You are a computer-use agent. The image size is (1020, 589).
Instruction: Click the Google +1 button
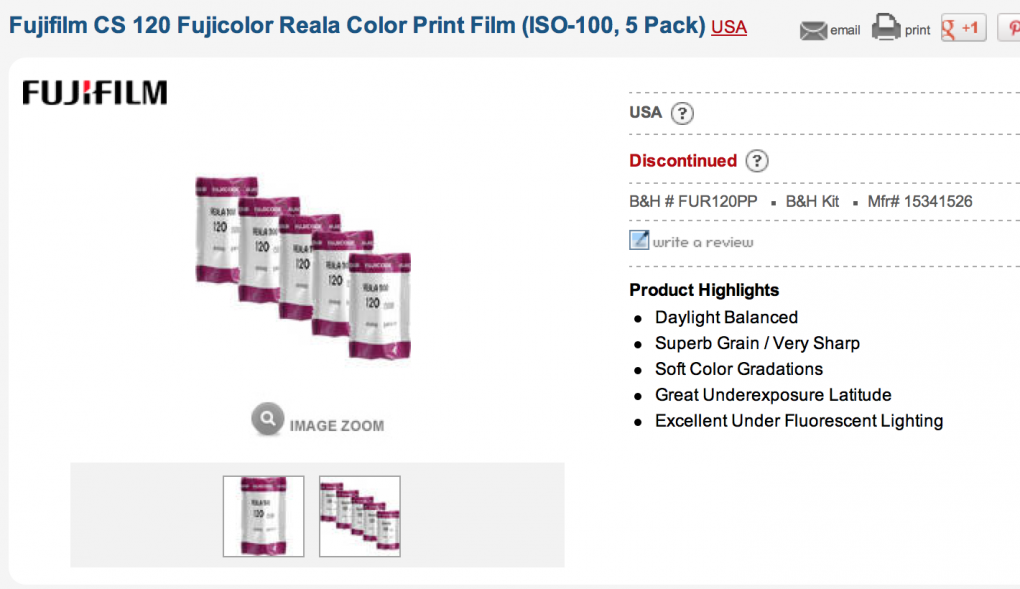pos(963,28)
